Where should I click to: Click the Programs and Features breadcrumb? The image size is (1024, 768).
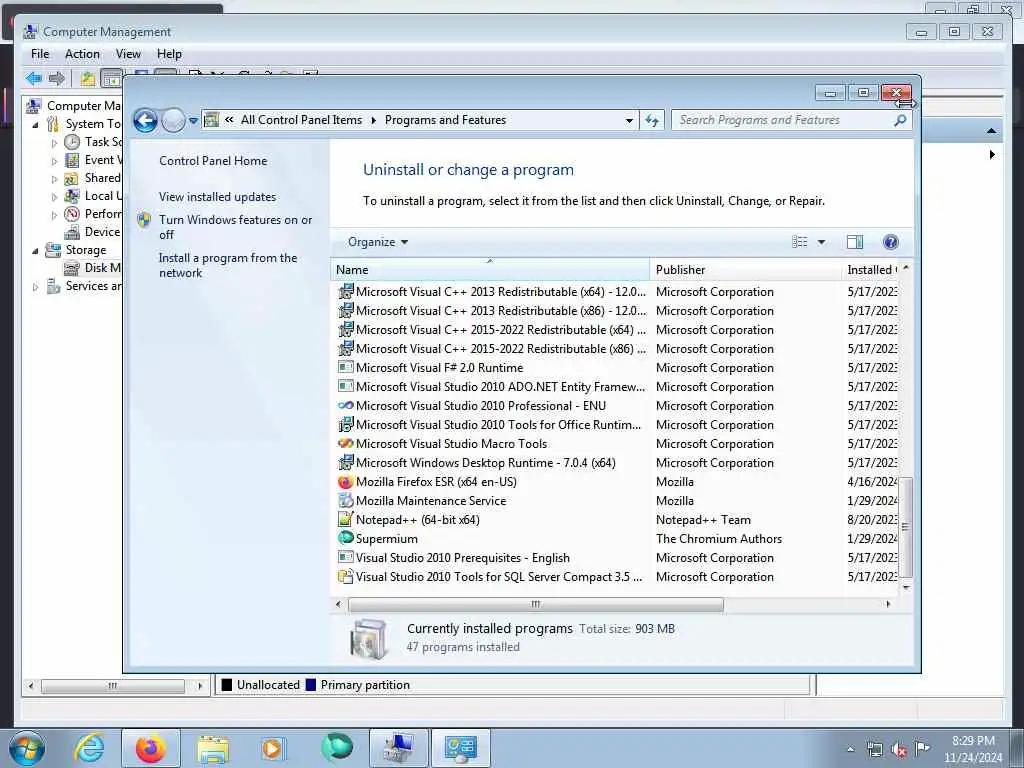click(445, 120)
